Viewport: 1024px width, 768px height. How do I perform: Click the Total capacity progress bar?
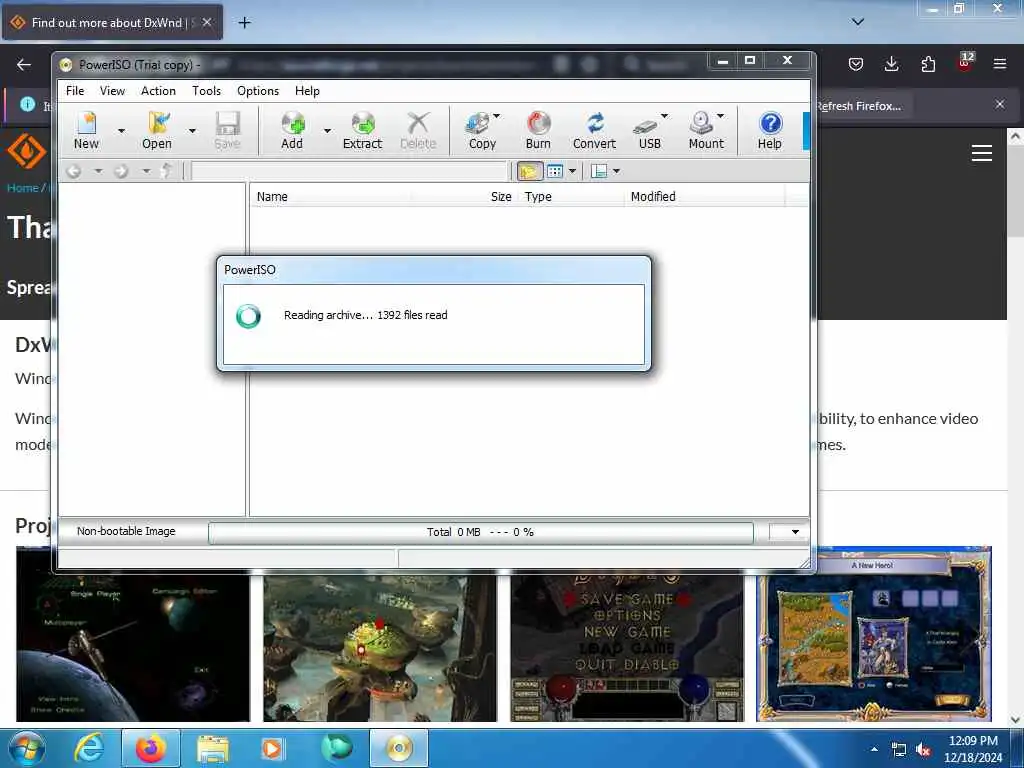(x=481, y=532)
